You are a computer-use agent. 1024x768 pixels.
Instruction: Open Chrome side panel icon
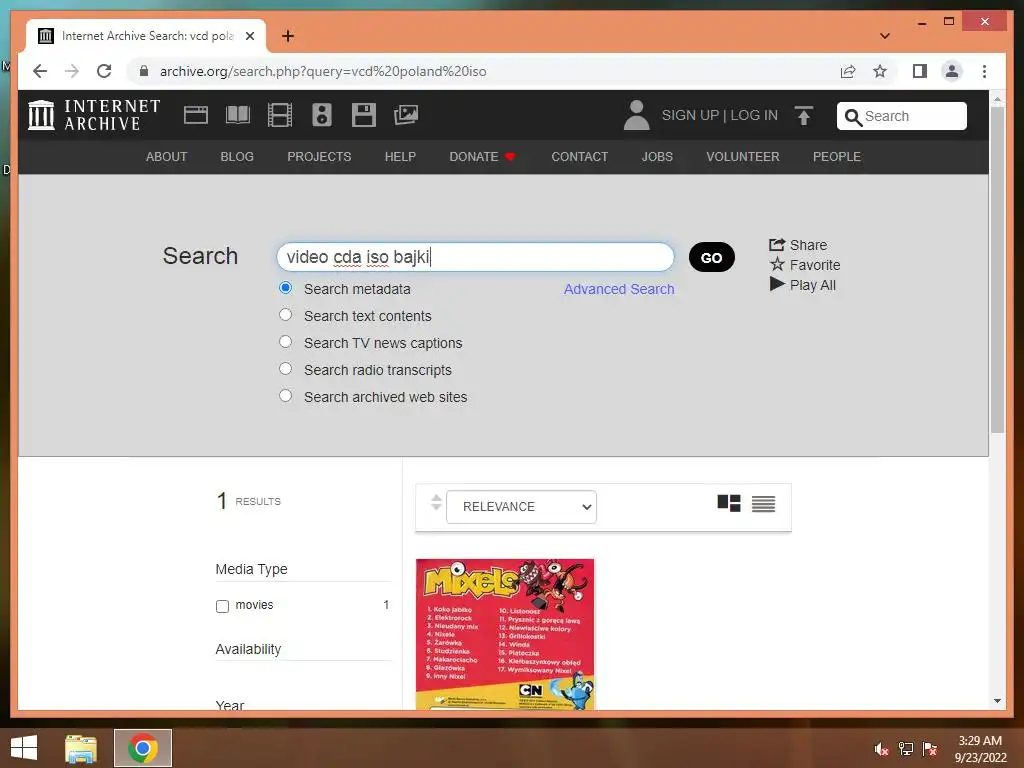pyautogui.click(x=920, y=71)
